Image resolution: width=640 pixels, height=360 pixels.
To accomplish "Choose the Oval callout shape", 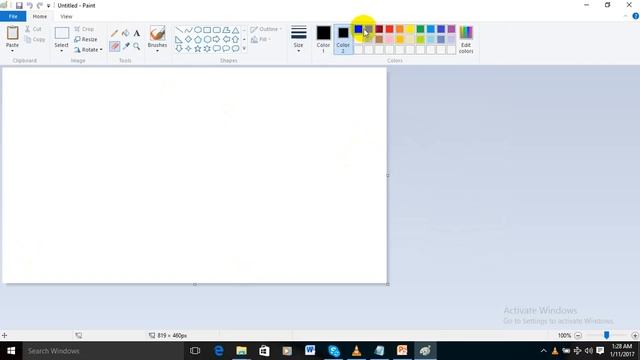I will click(x=226, y=49).
